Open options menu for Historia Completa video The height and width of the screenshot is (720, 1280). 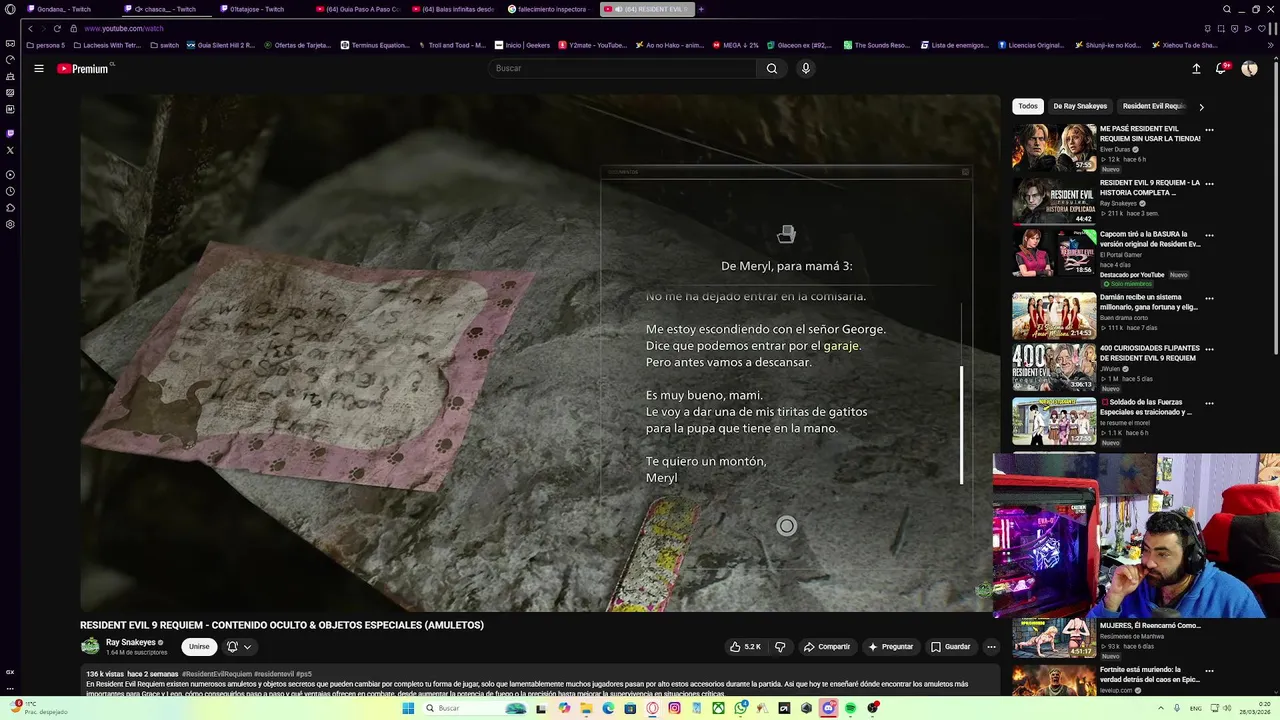pos(1209,184)
